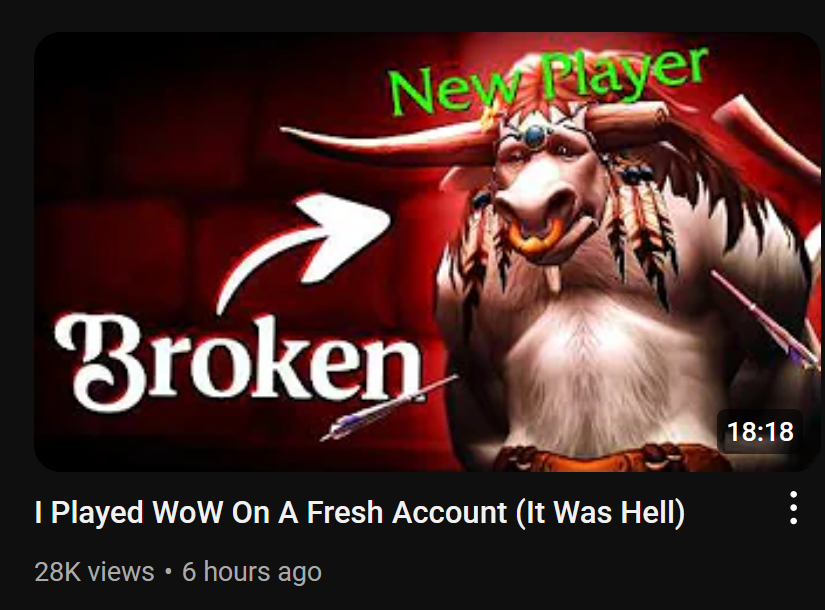Click the feather braid beside Tauren's face
The image size is (825, 610).
[x=639, y=226]
